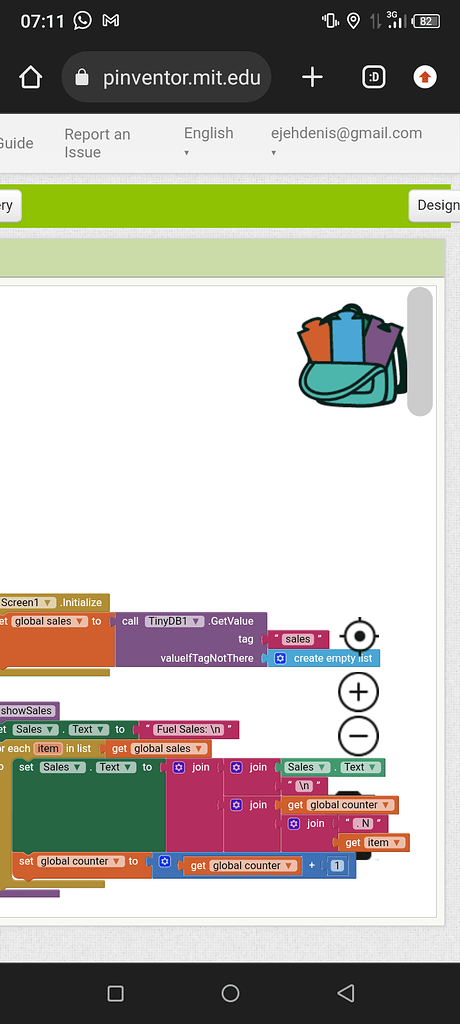Viewport: 460px width, 1024px height.
Task: Open a new browser tab with plus icon
Action: click(x=312, y=77)
